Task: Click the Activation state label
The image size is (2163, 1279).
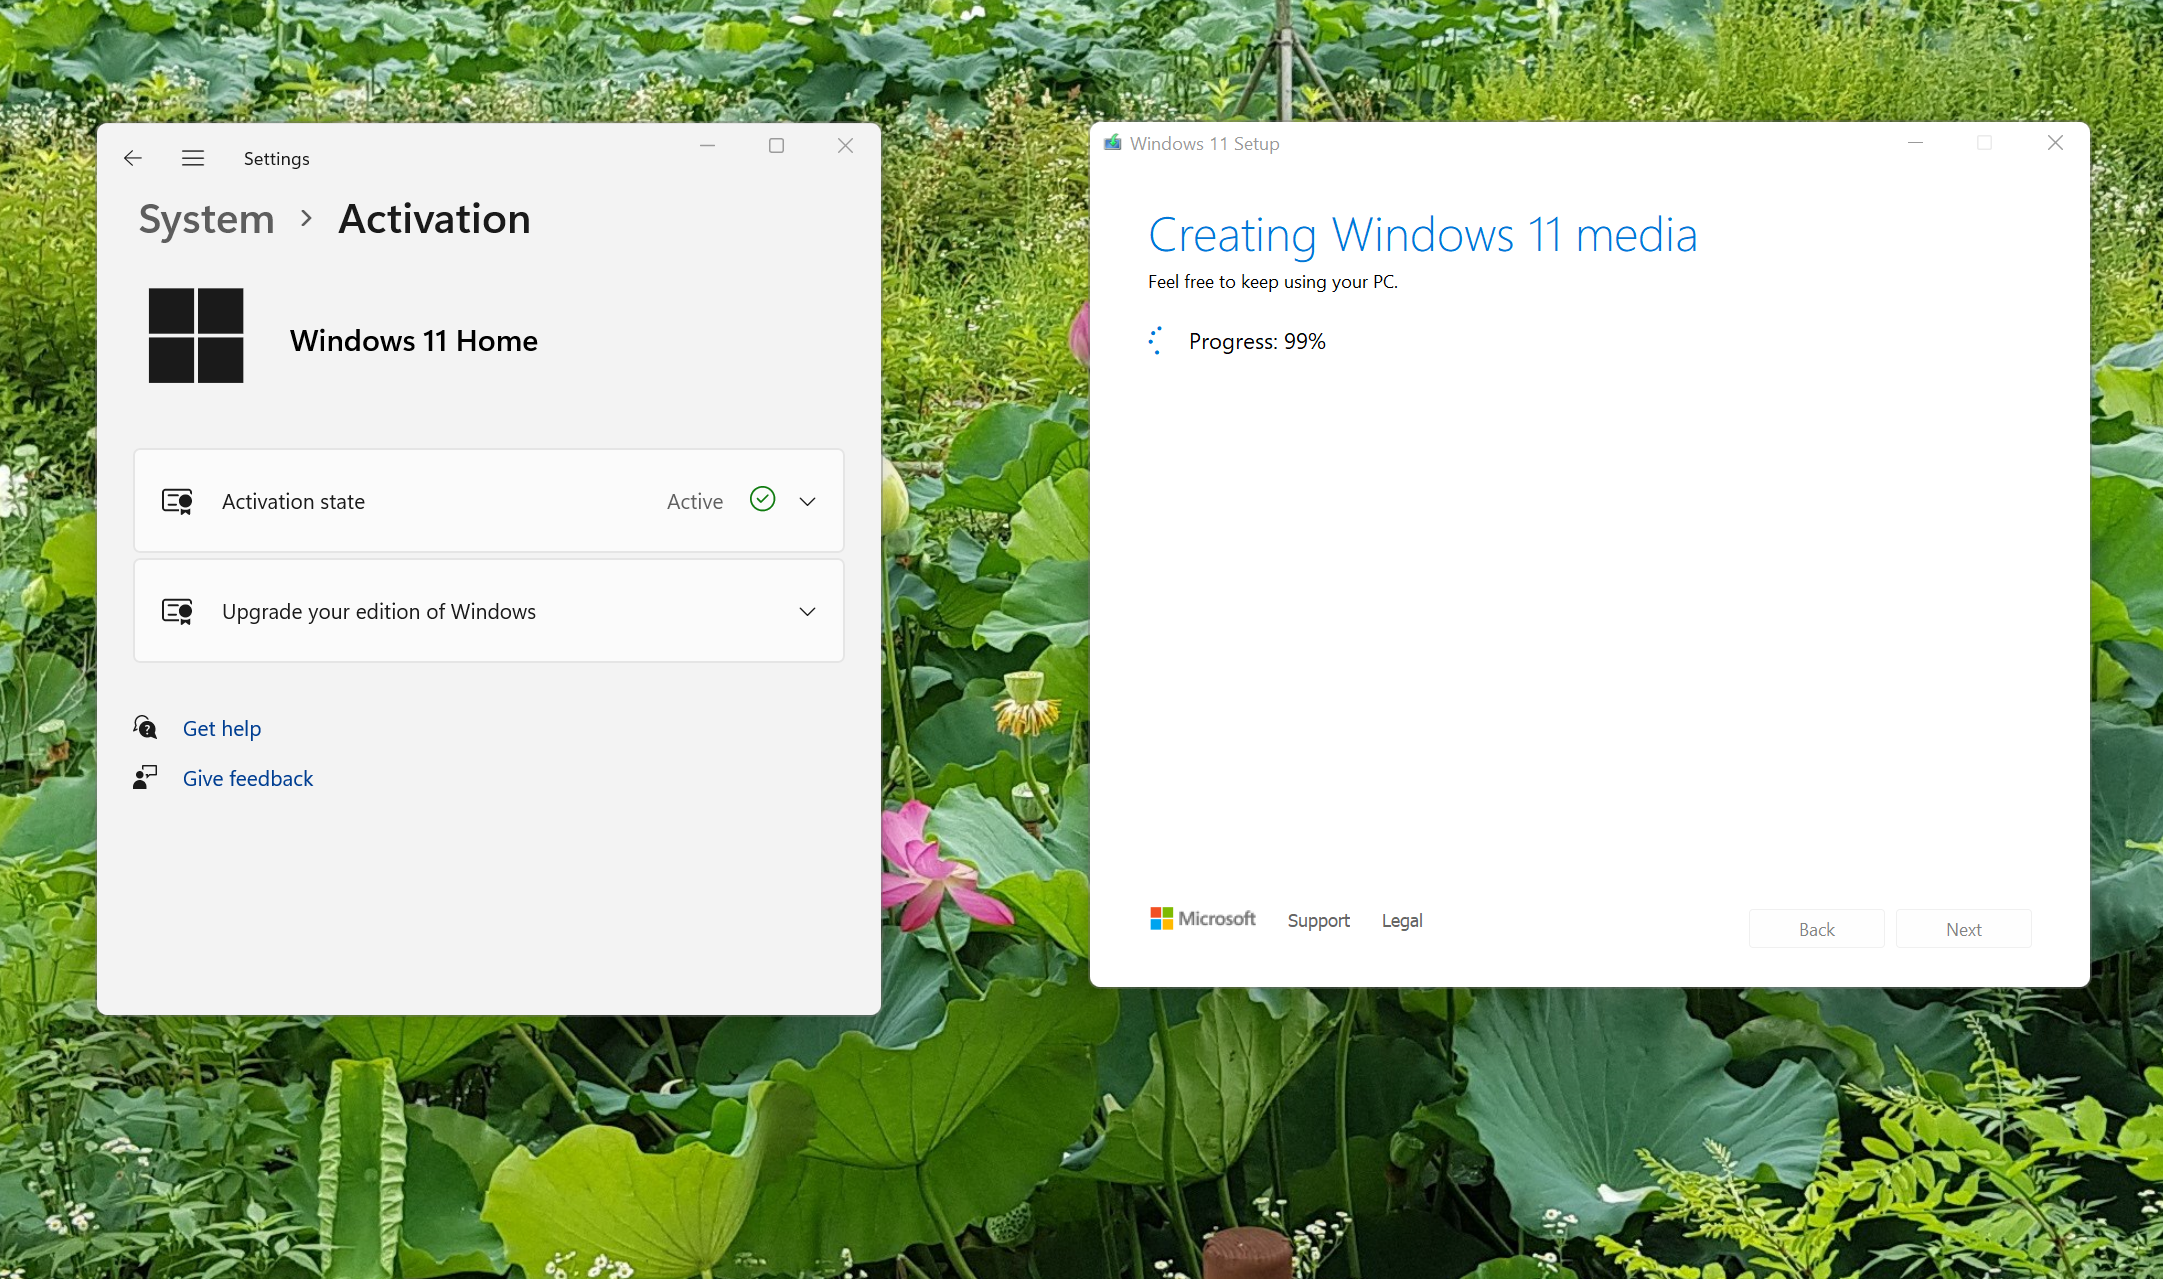Action: click(x=293, y=501)
